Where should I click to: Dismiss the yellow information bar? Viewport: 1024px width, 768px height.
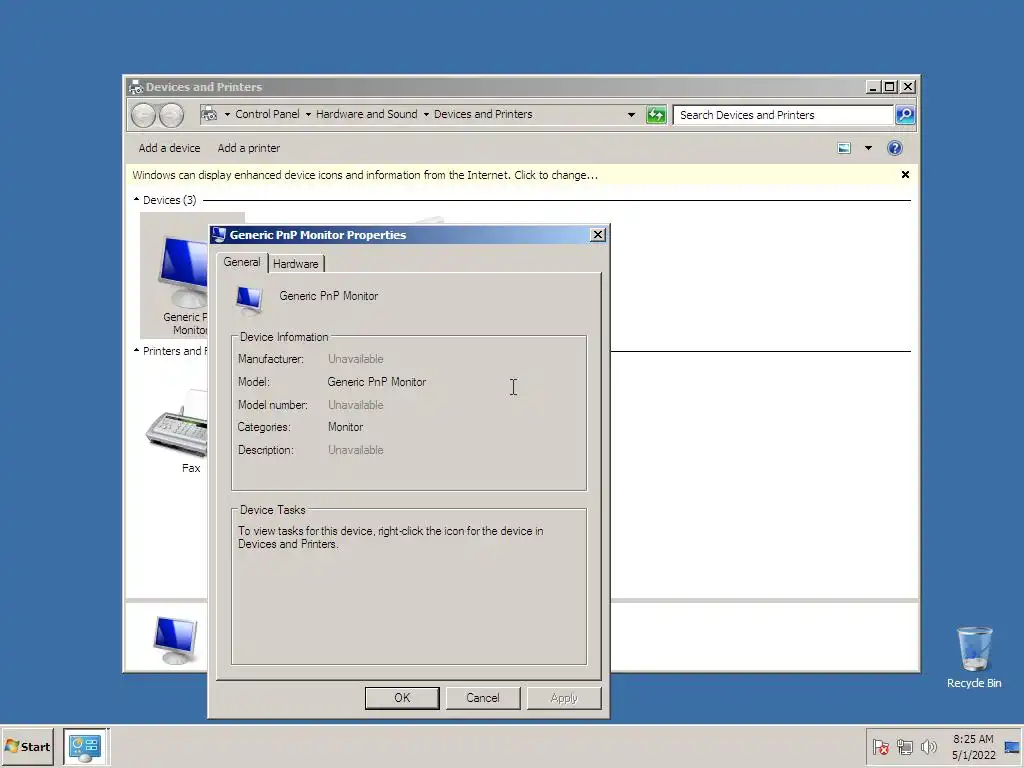(x=905, y=174)
